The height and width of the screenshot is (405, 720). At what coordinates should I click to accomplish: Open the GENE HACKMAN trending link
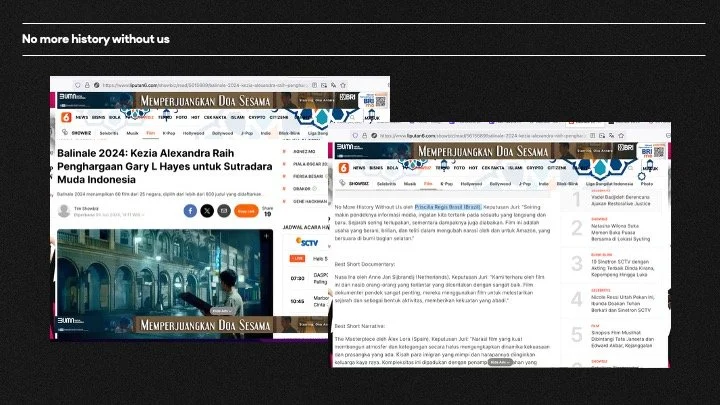310,202
